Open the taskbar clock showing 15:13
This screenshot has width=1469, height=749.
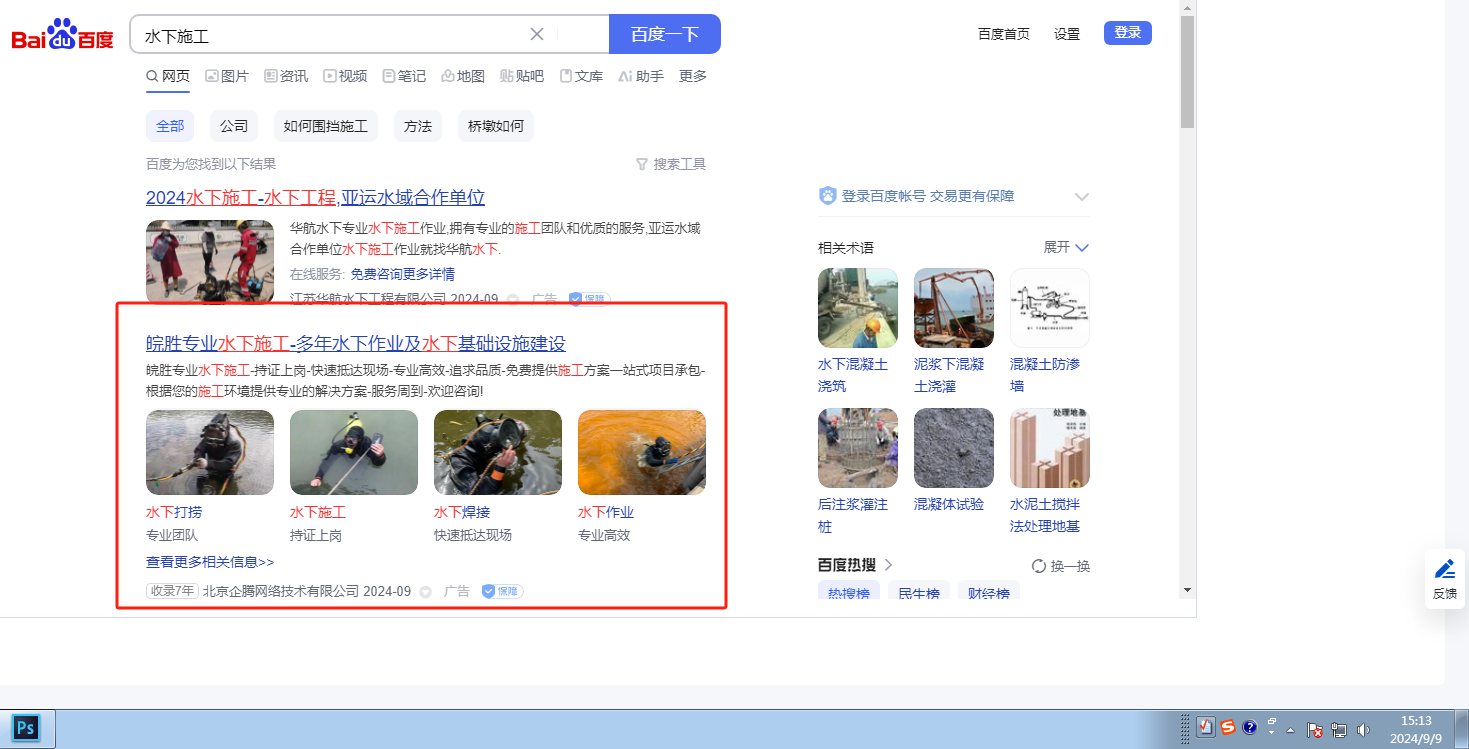click(x=1416, y=729)
